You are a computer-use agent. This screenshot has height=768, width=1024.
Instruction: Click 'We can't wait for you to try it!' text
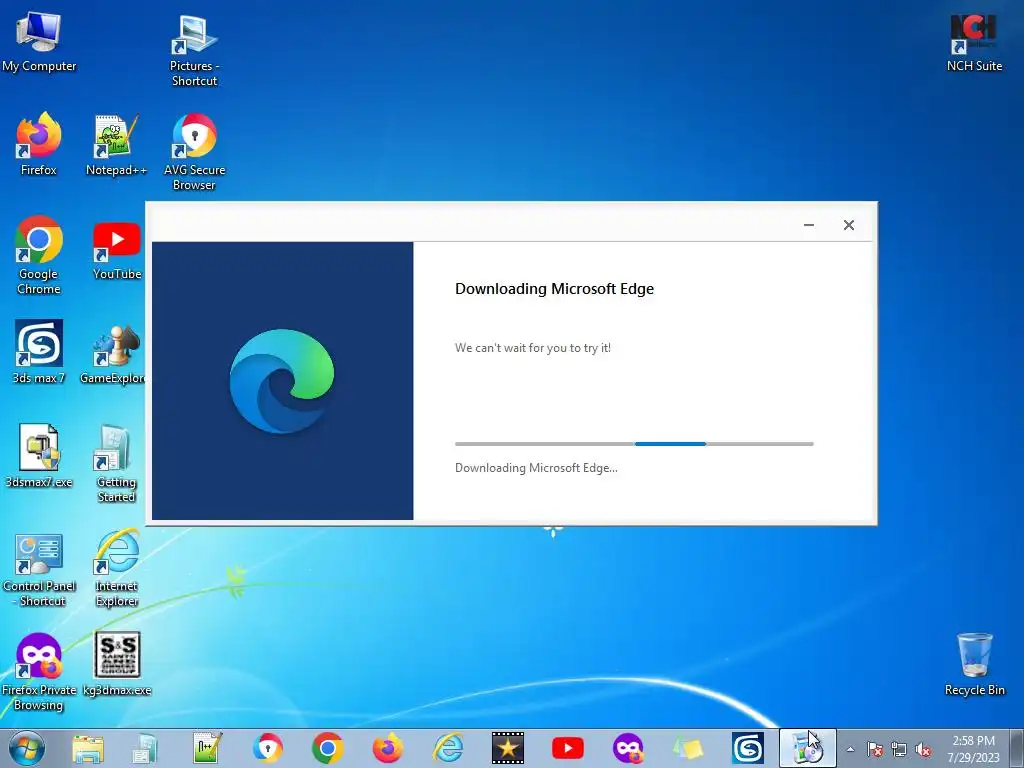533,348
